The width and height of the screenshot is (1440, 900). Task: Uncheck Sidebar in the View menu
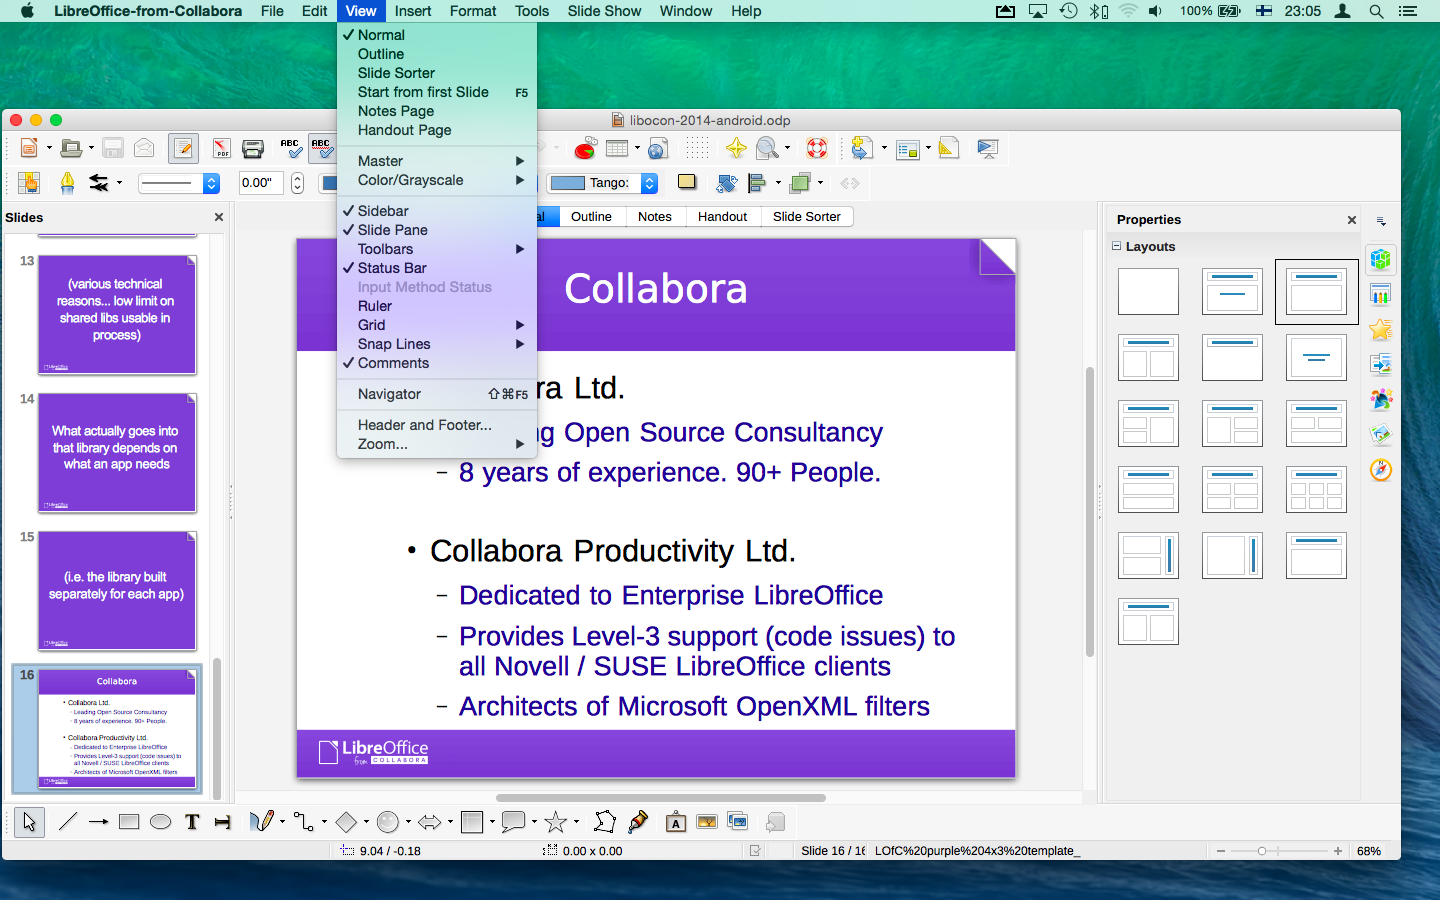(437, 211)
